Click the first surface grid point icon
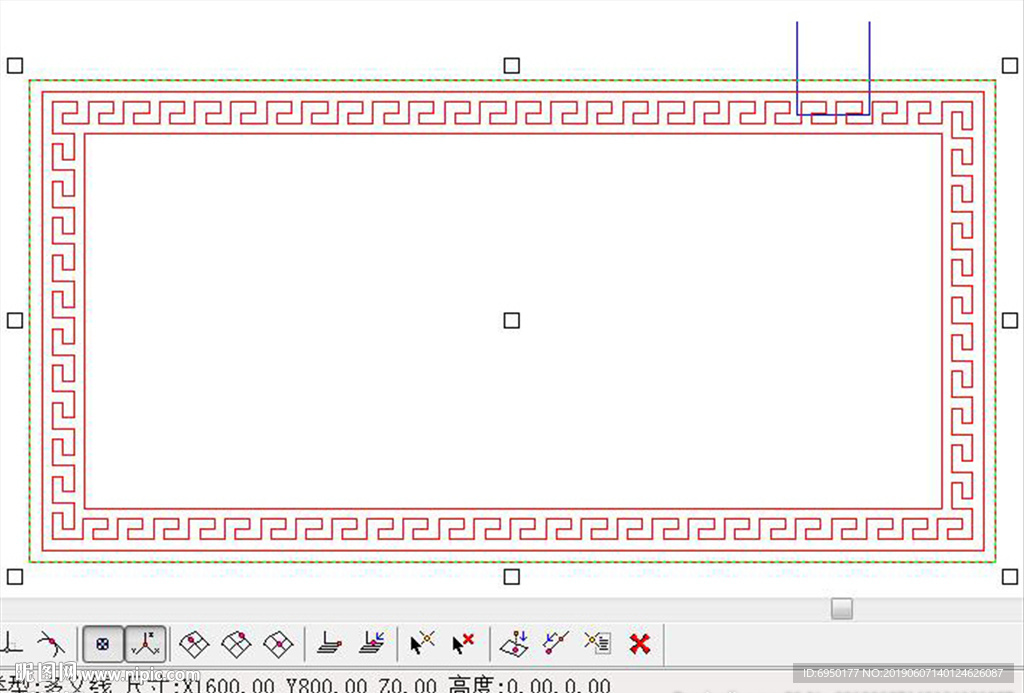Screen dimensions: 1024x693 click(194, 644)
